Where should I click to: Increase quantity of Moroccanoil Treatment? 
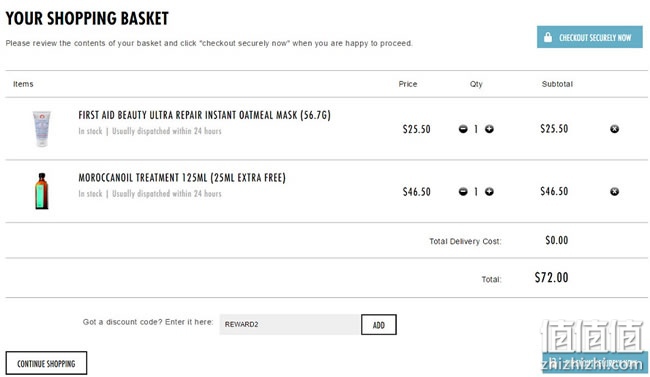tap(489, 192)
